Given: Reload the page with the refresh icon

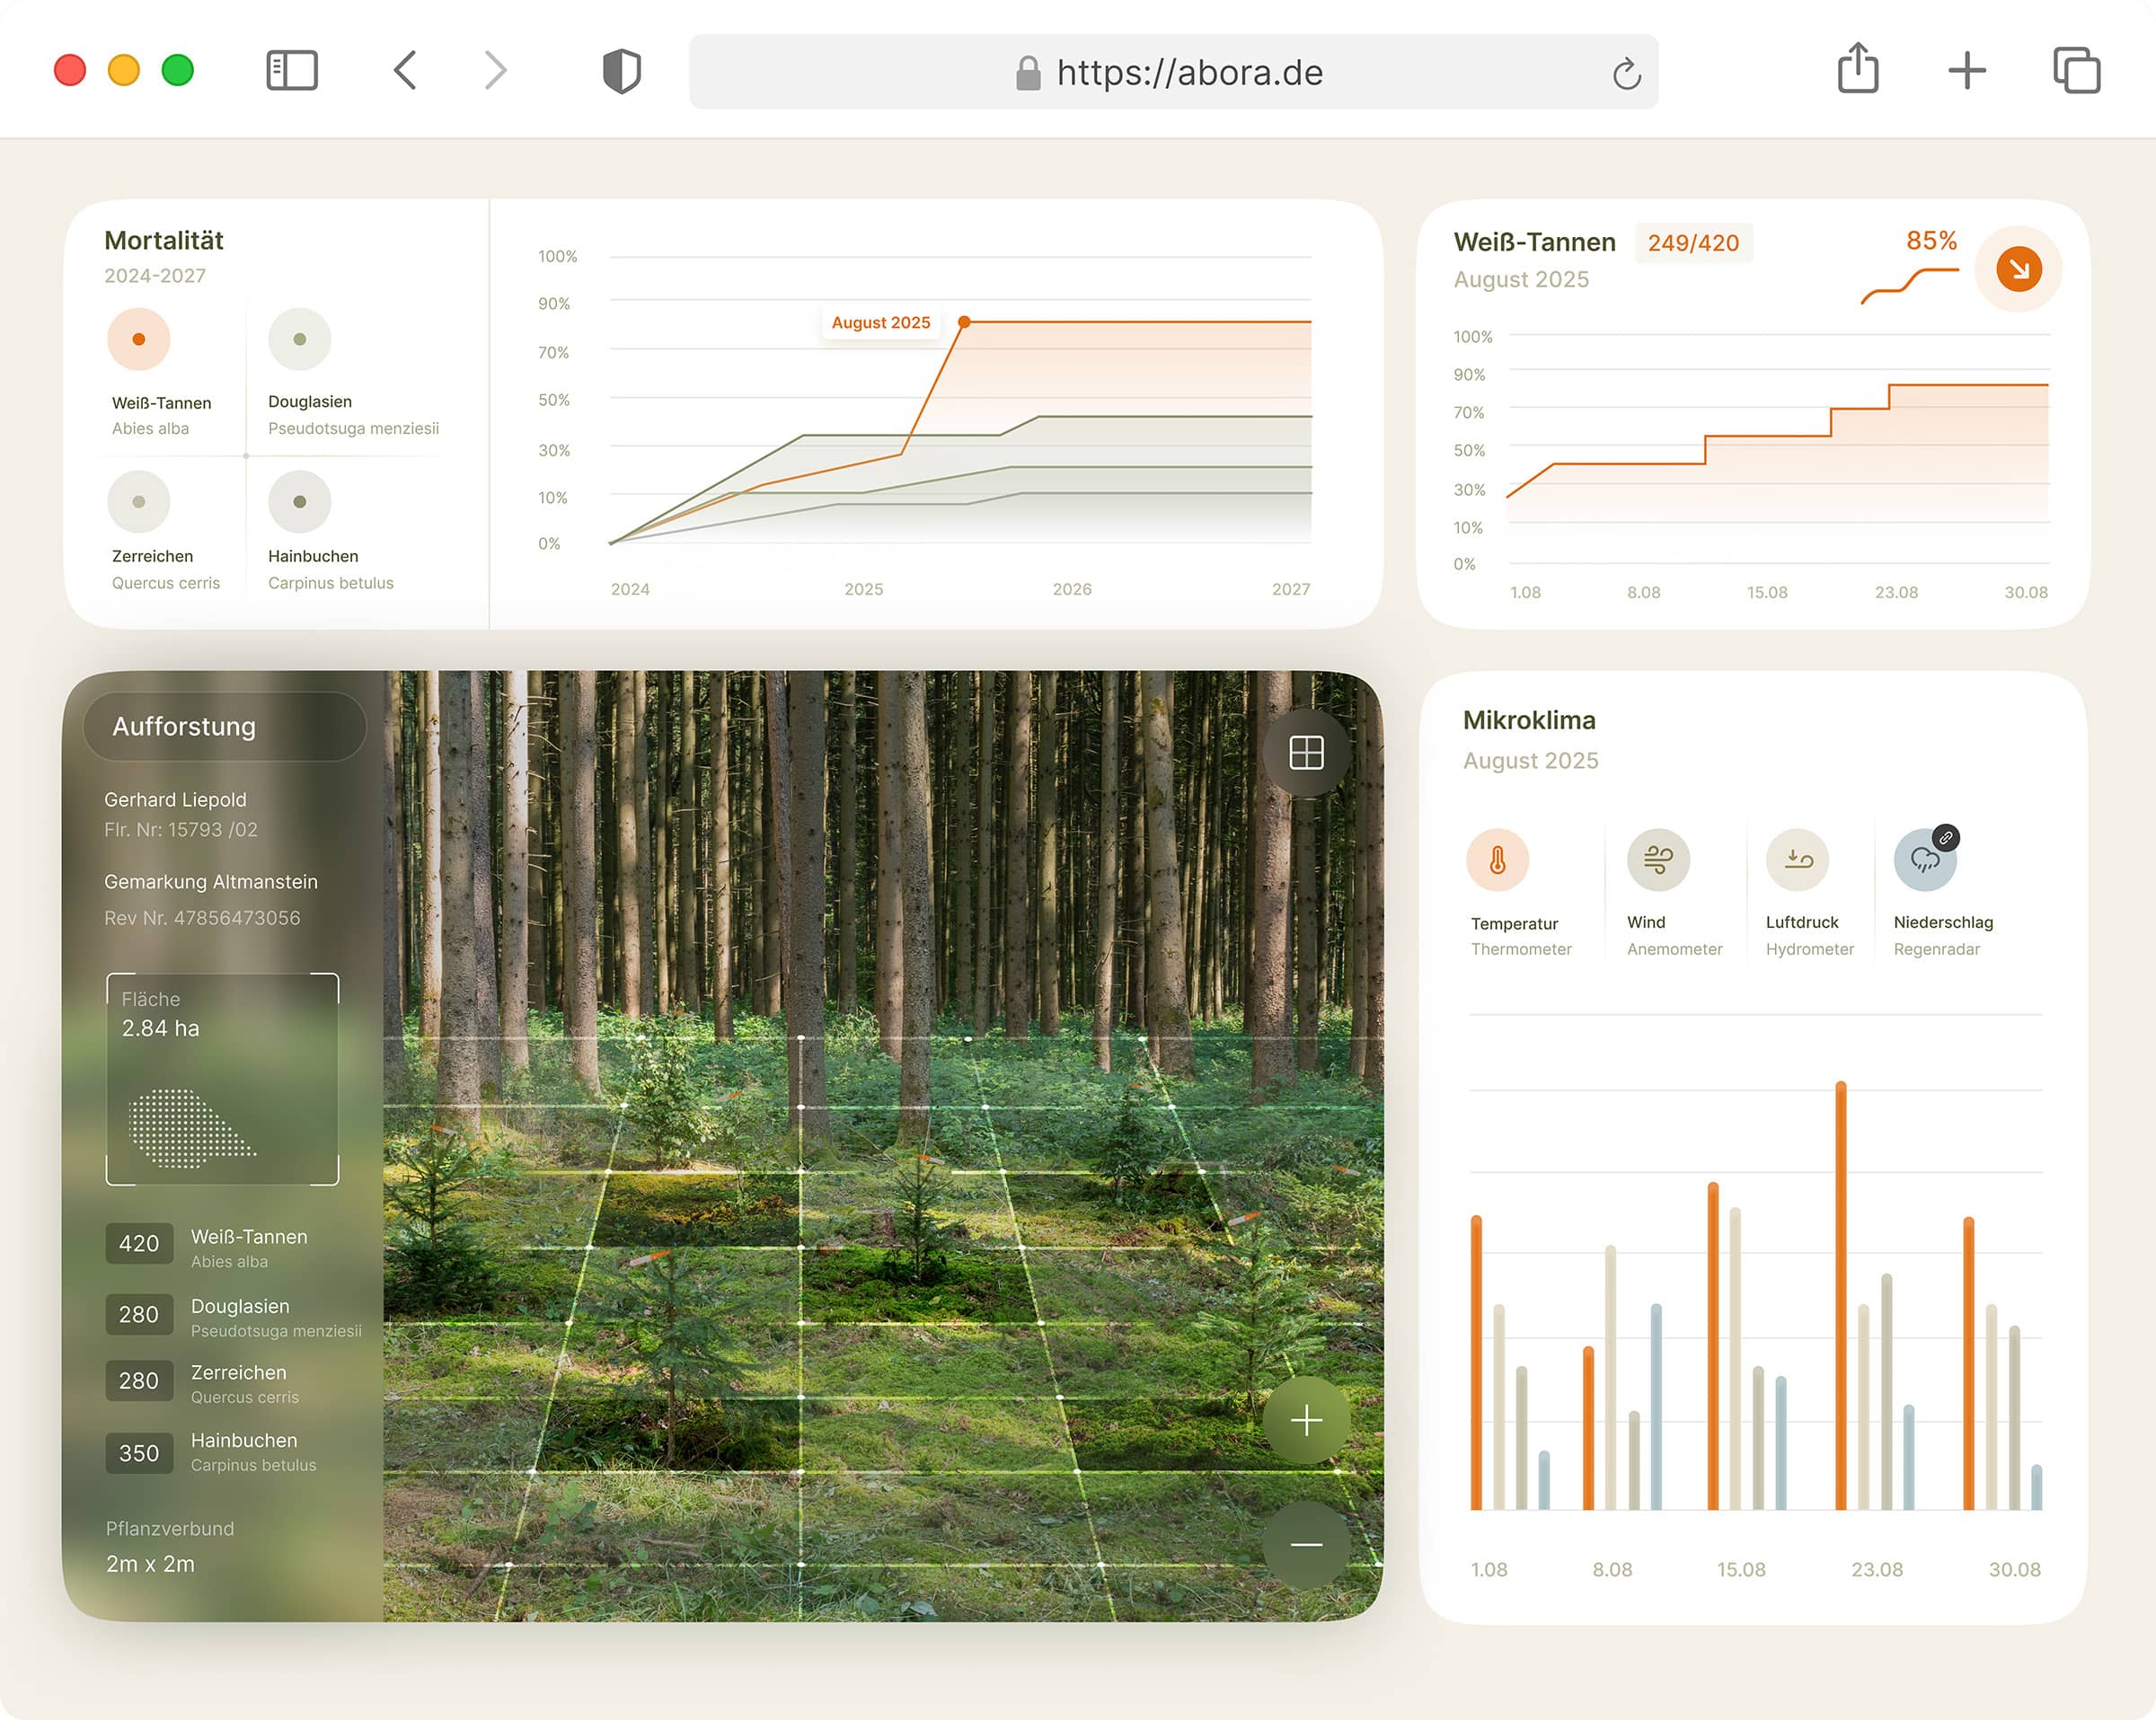Looking at the screenshot, I should click(x=1626, y=73).
